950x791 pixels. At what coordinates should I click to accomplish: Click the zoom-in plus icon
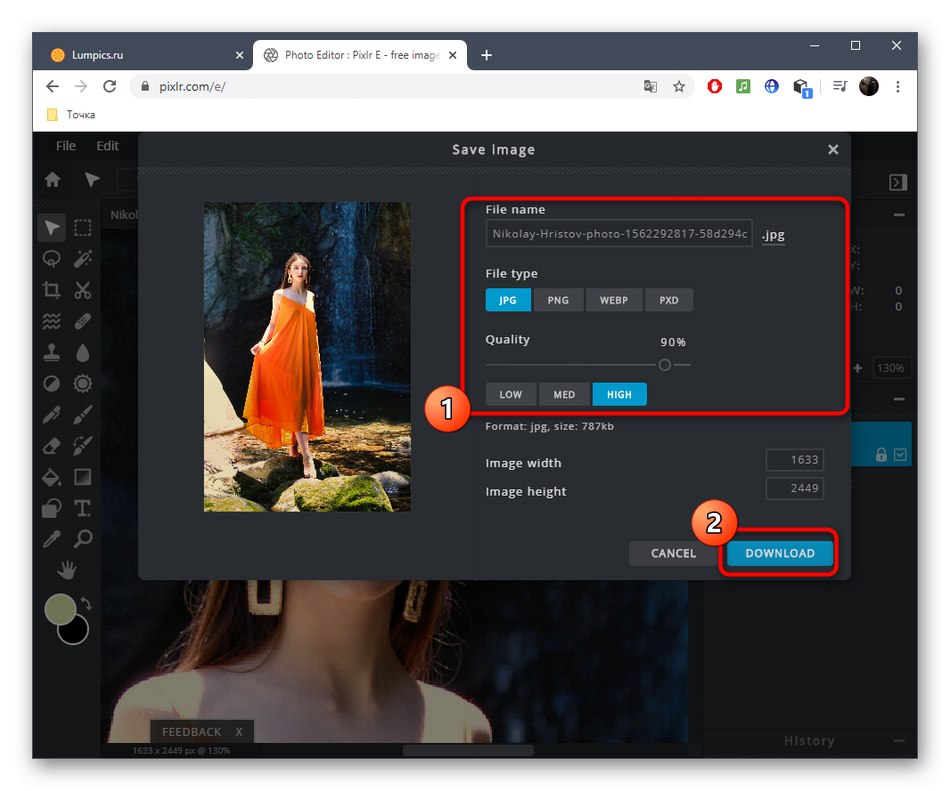[x=857, y=368]
